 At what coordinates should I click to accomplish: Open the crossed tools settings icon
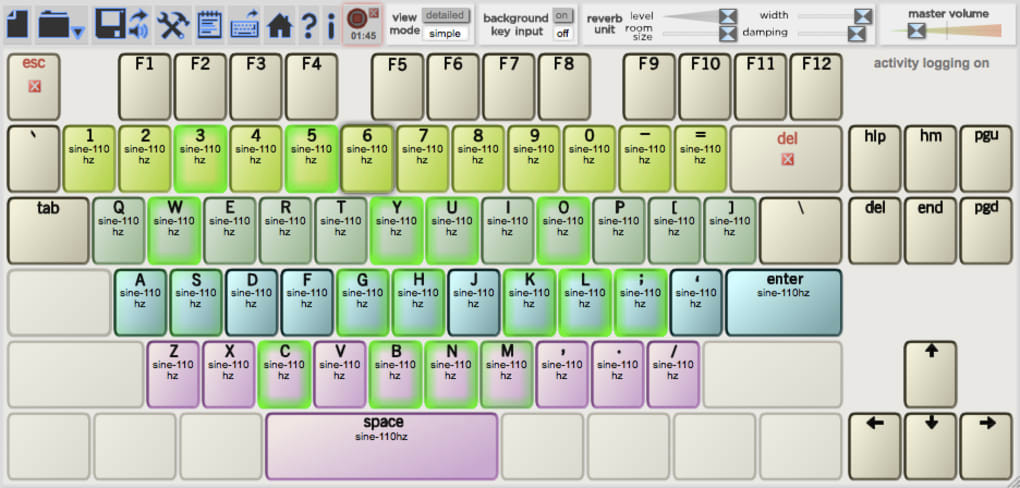[173, 25]
